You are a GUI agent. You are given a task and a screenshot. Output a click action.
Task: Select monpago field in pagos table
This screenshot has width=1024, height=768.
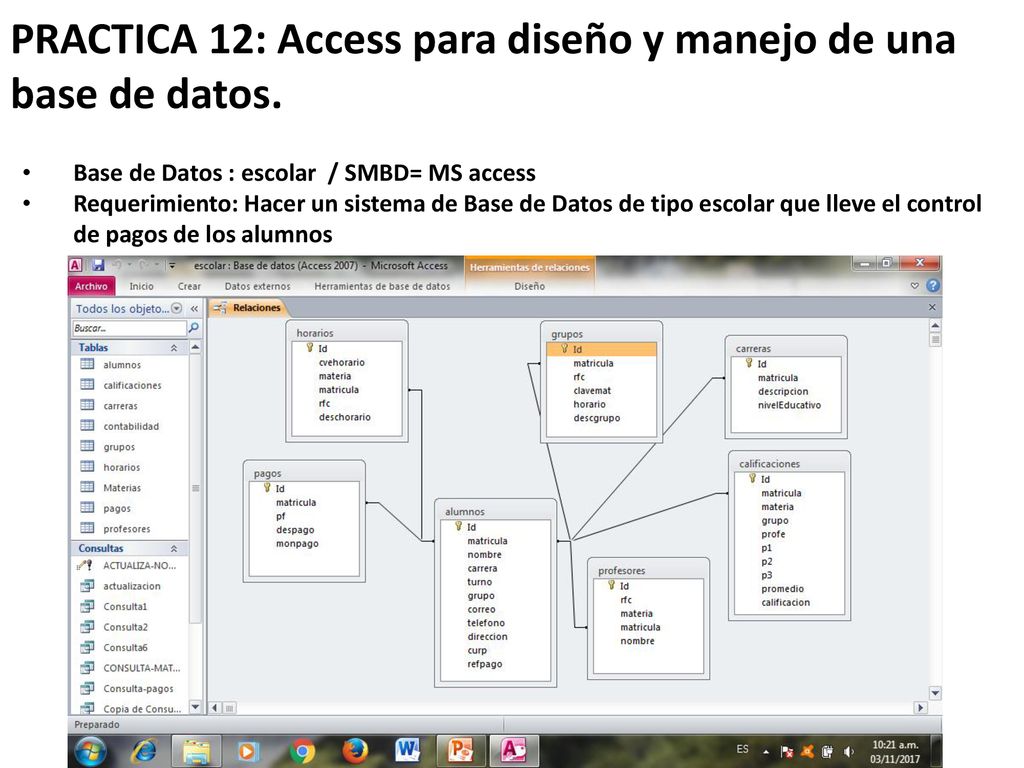coord(297,543)
